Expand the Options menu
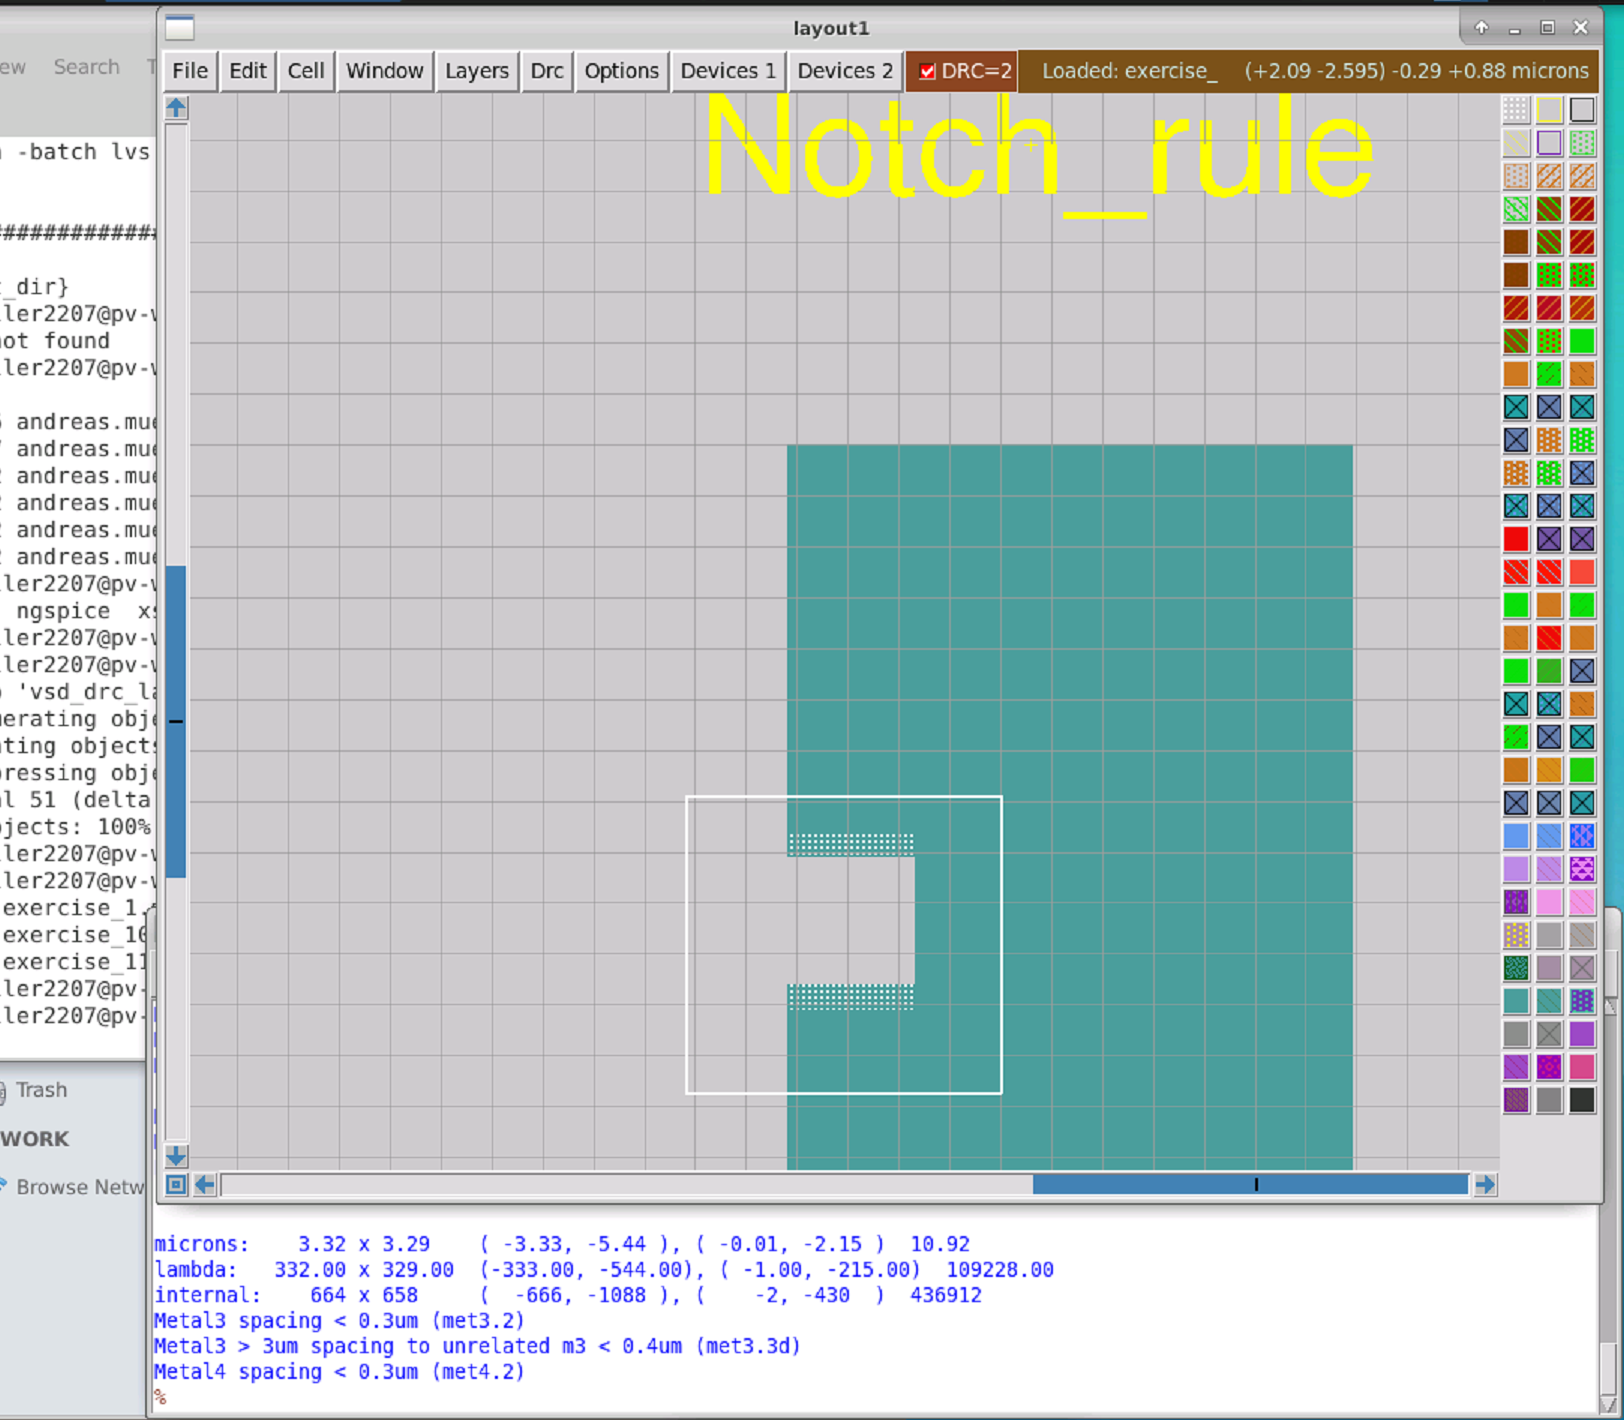 tap(622, 71)
